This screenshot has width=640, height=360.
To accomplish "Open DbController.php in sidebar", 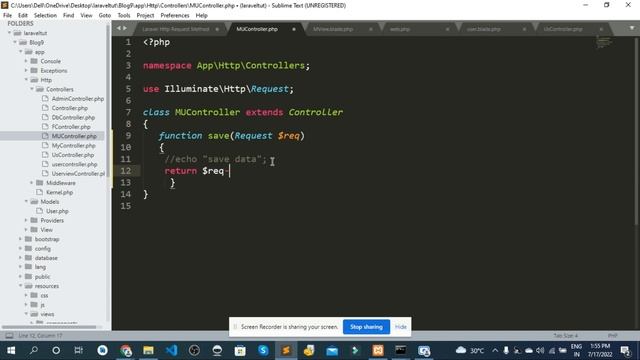I will pyautogui.click(x=73, y=117).
